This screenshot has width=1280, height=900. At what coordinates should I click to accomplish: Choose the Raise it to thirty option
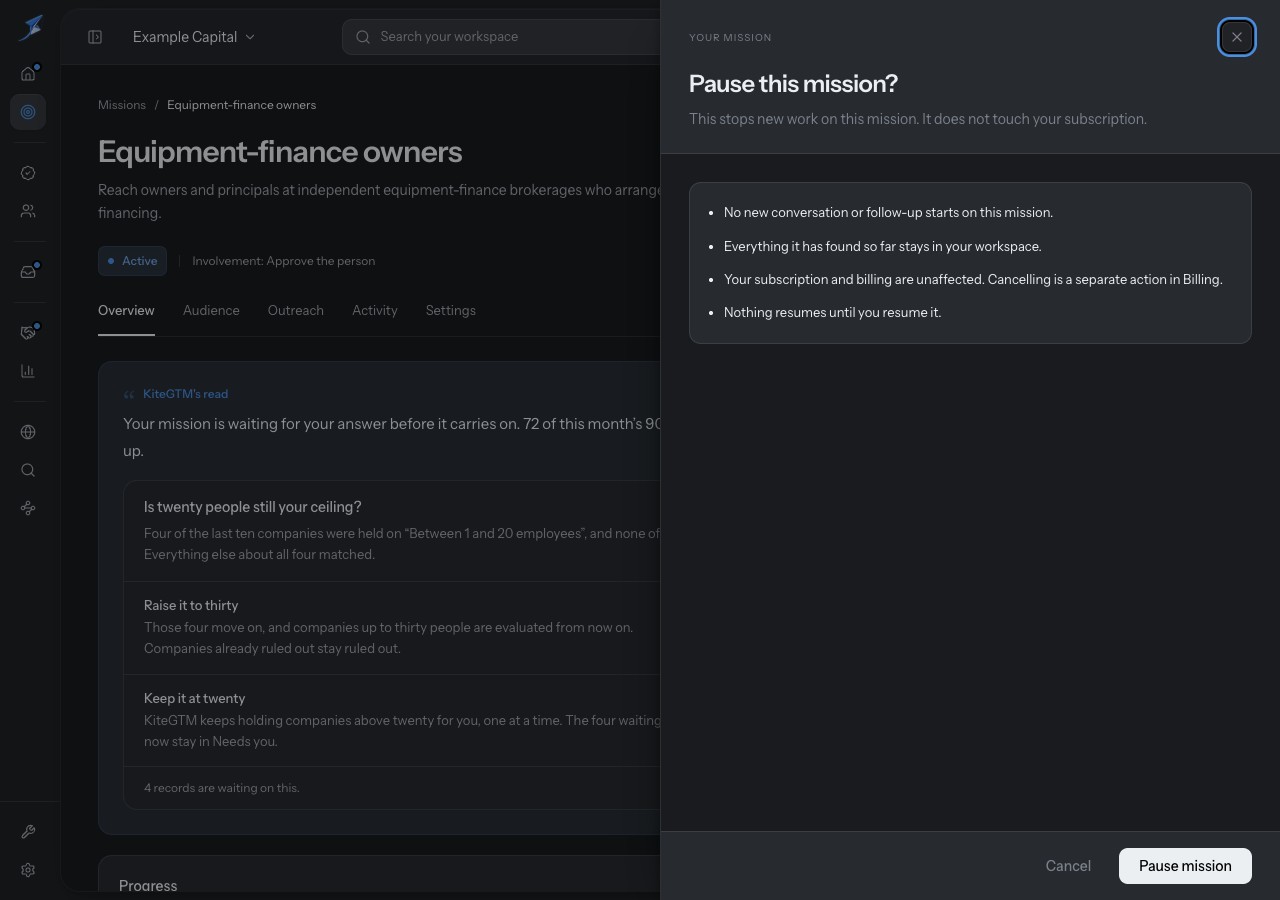[392, 627]
